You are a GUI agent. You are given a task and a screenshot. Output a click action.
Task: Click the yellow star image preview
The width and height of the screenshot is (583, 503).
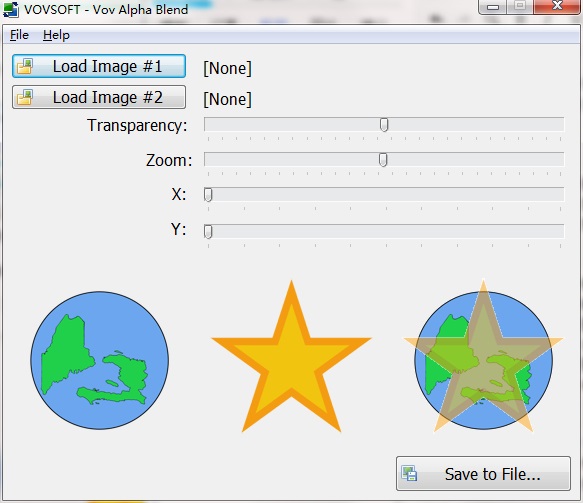coord(292,357)
